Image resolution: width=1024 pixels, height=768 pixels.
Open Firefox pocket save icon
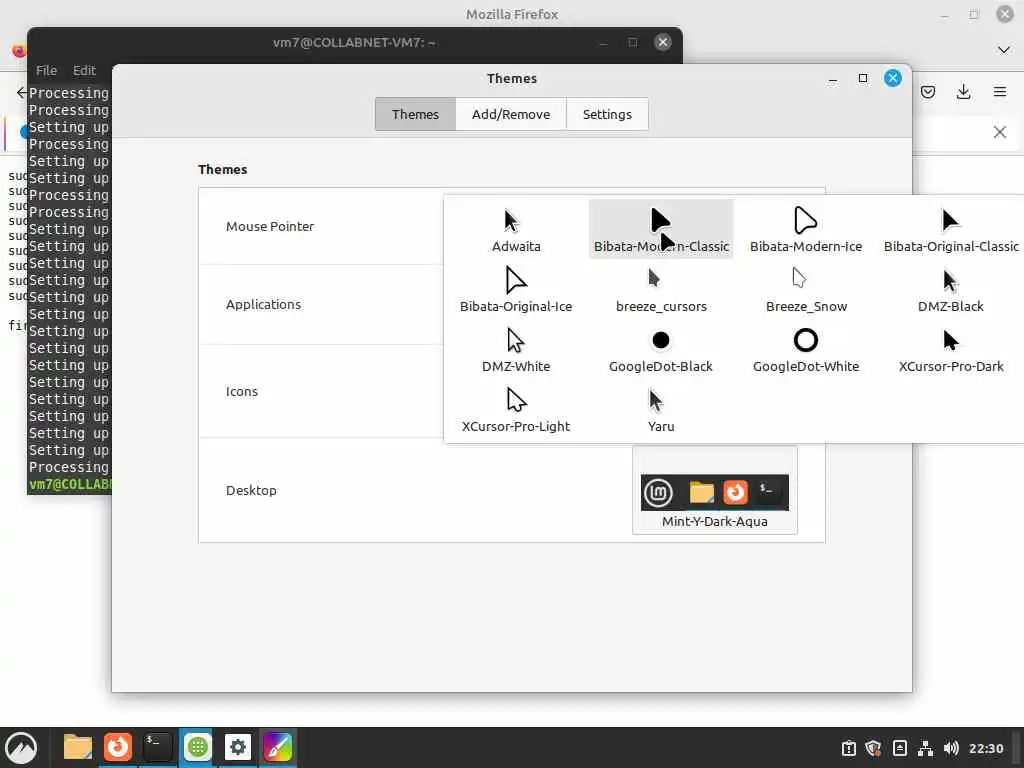click(927, 92)
